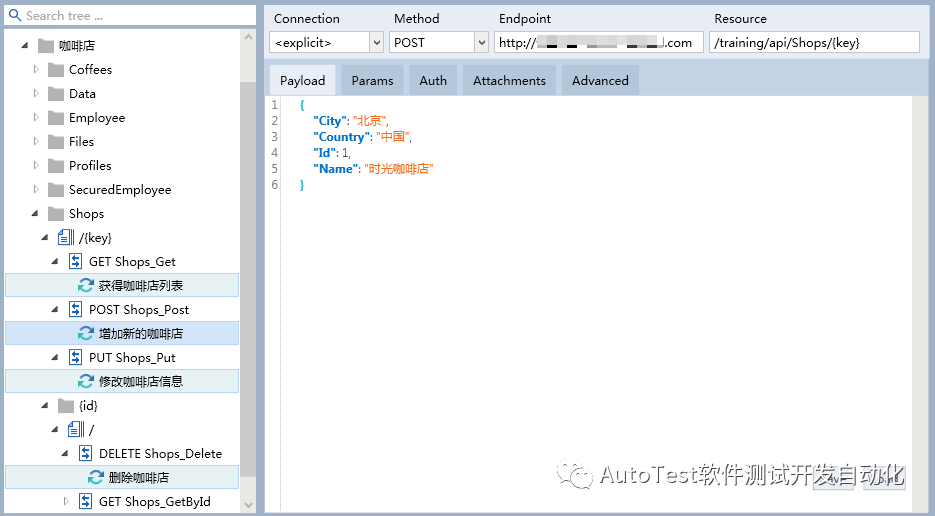Click the Resource path field
Viewport: 935px width, 516px height.
point(814,42)
